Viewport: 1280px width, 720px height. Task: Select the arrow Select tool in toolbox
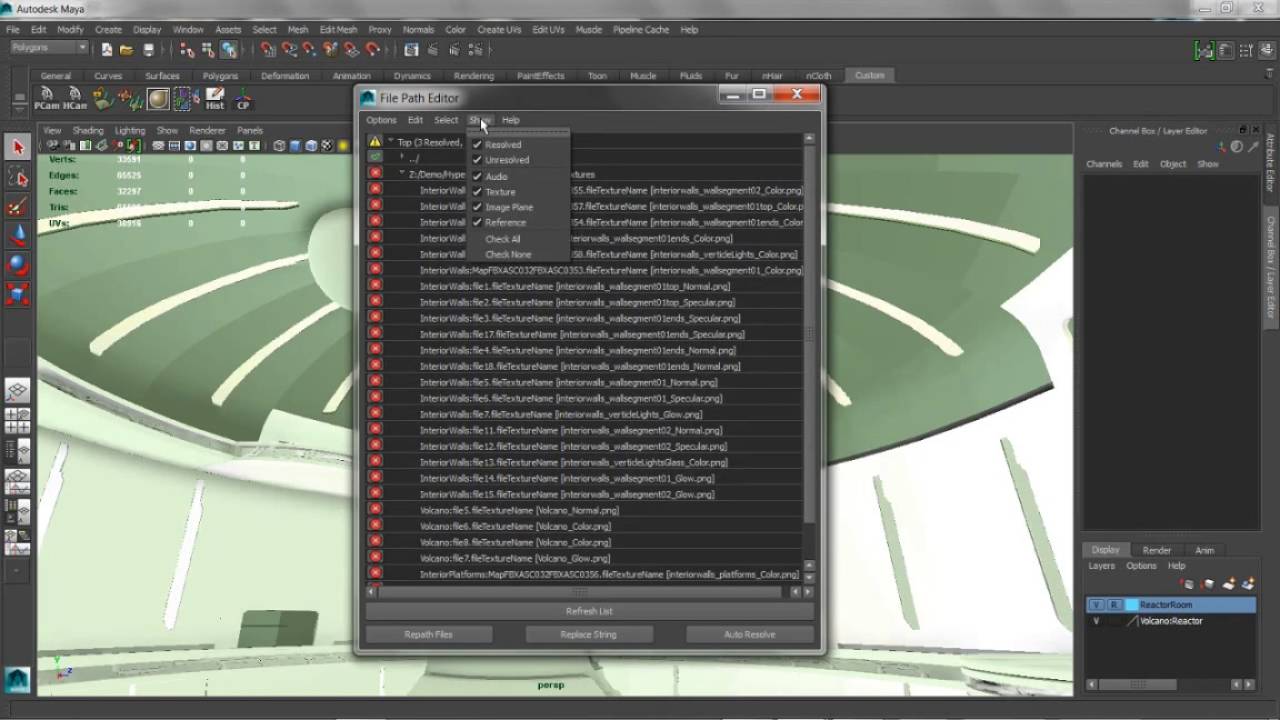pyautogui.click(x=17, y=147)
